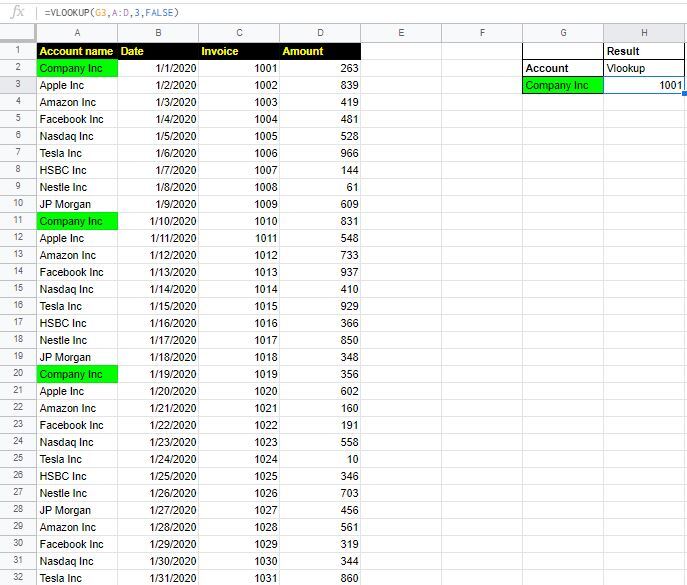Click the green "Company Inc" cell in column G
Viewport: 687px width, 585px height.
pyautogui.click(x=563, y=86)
